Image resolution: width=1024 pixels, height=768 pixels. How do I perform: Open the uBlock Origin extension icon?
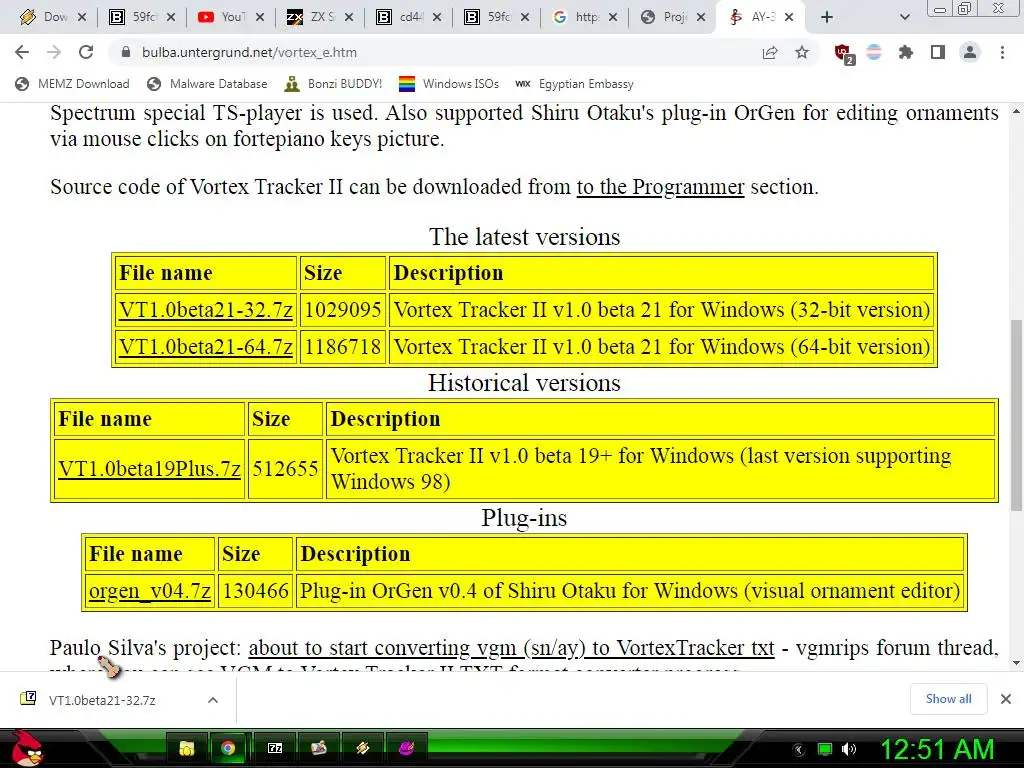pyautogui.click(x=843, y=53)
